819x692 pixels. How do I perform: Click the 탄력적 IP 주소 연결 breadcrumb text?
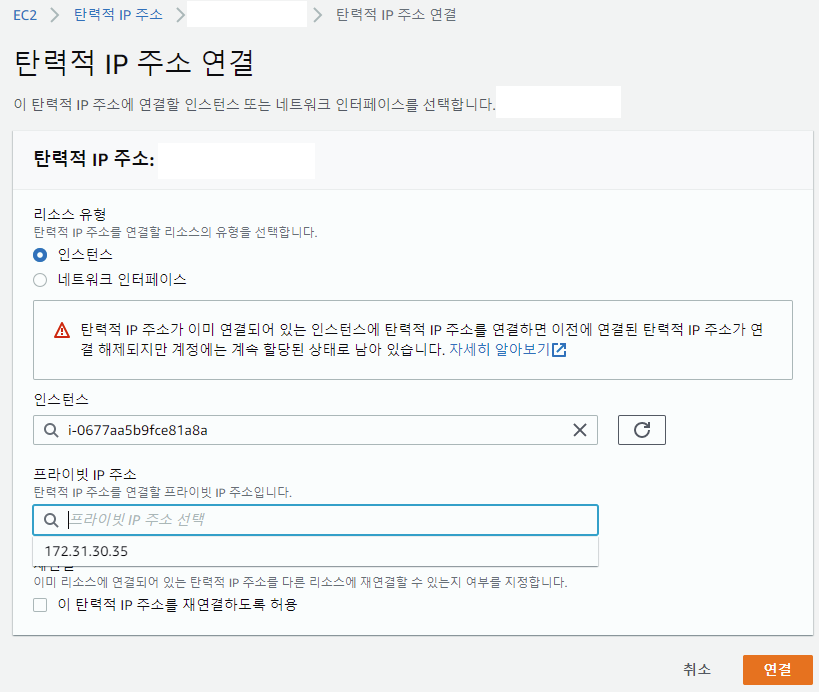[396, 15]
